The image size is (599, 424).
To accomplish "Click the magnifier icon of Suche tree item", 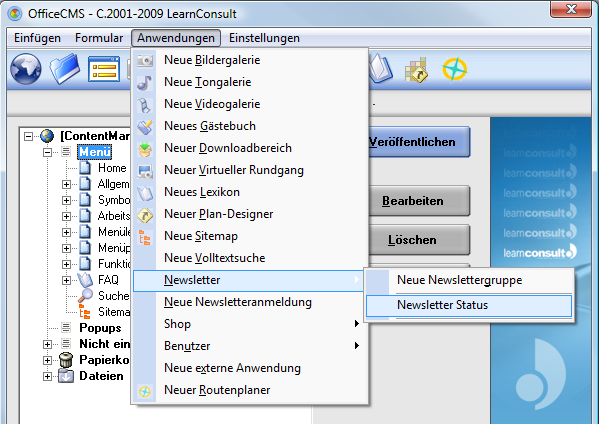I will click(x=85, y=296).
